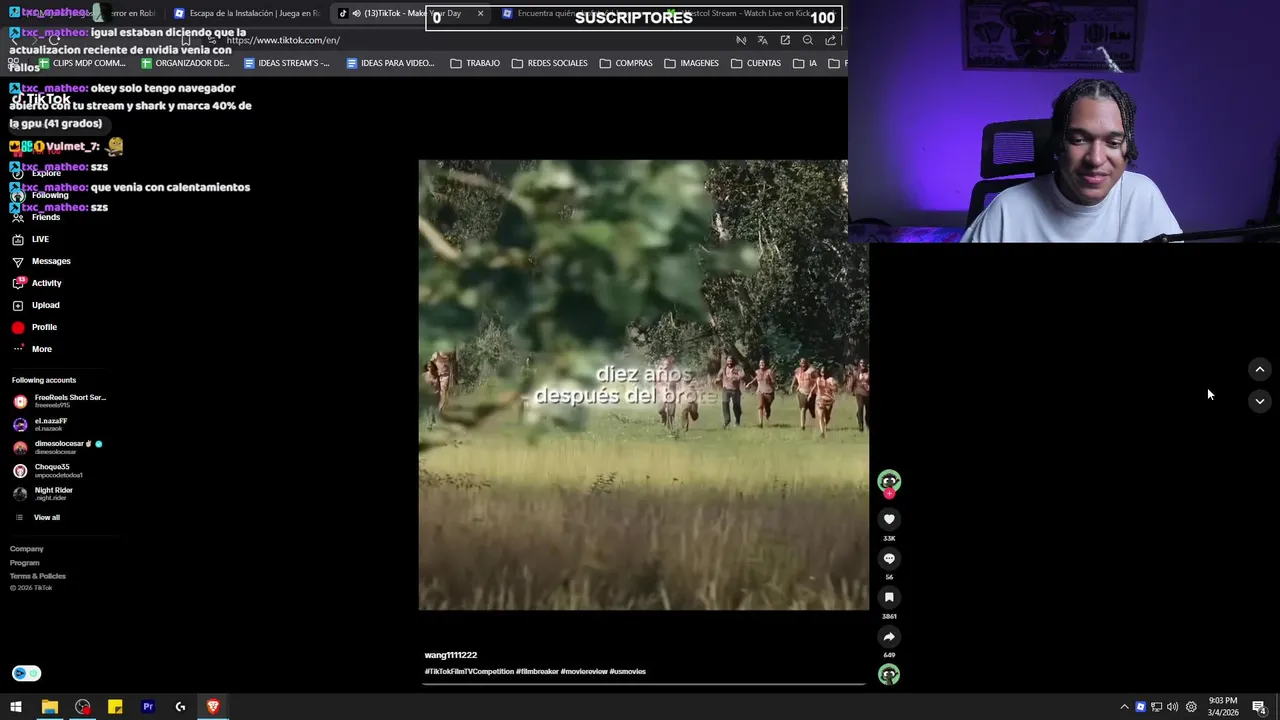The height and width of the screenshot is (720, 1280).
Task: Open el.nazaFF following account
Action: [x=41, y=424]
